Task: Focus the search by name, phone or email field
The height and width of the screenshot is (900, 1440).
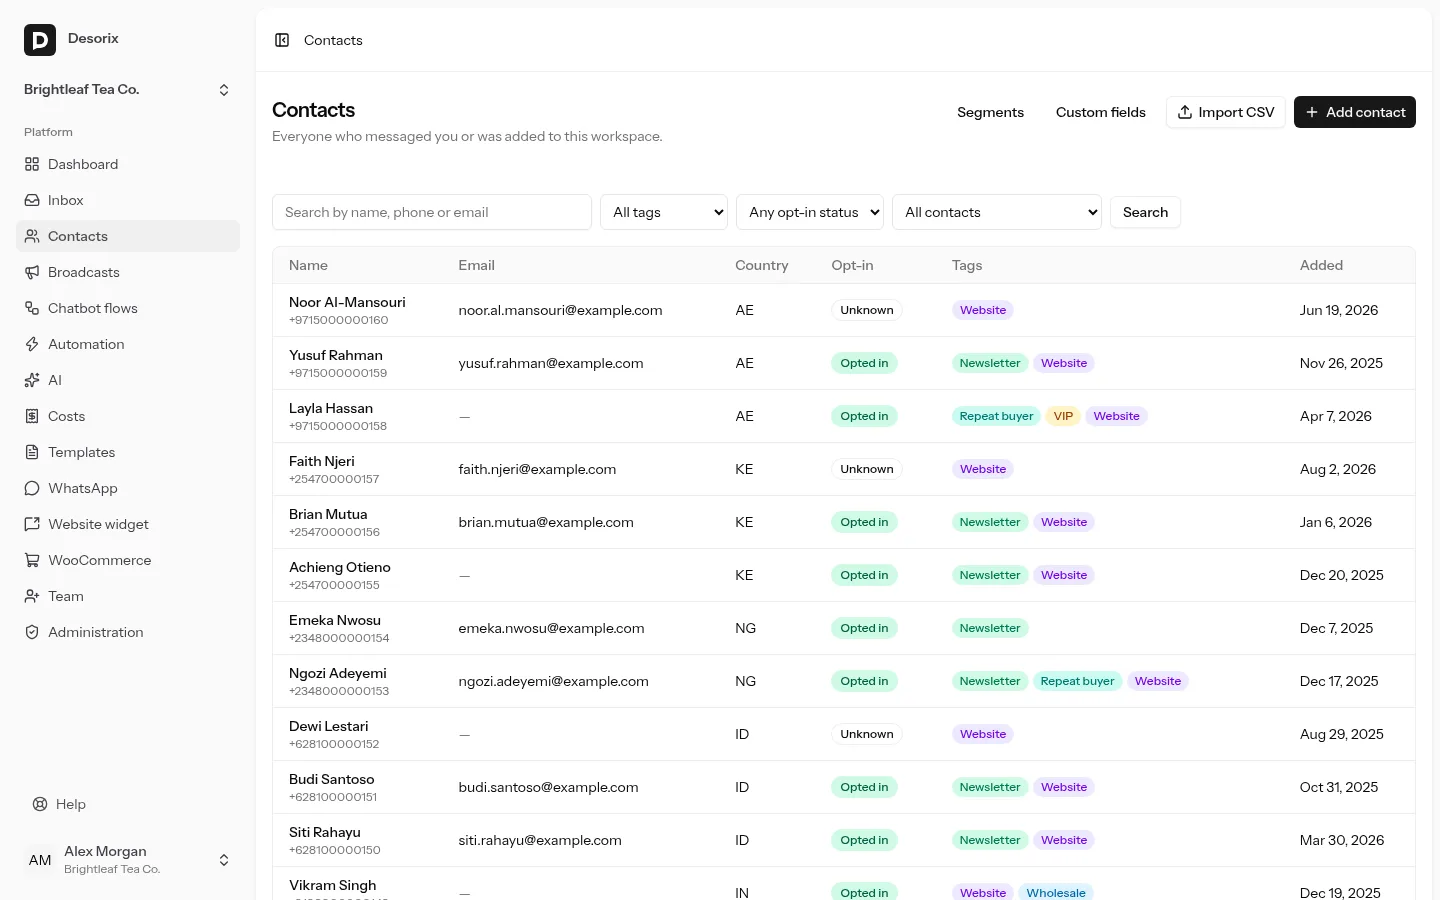Action: pos(432,212)
